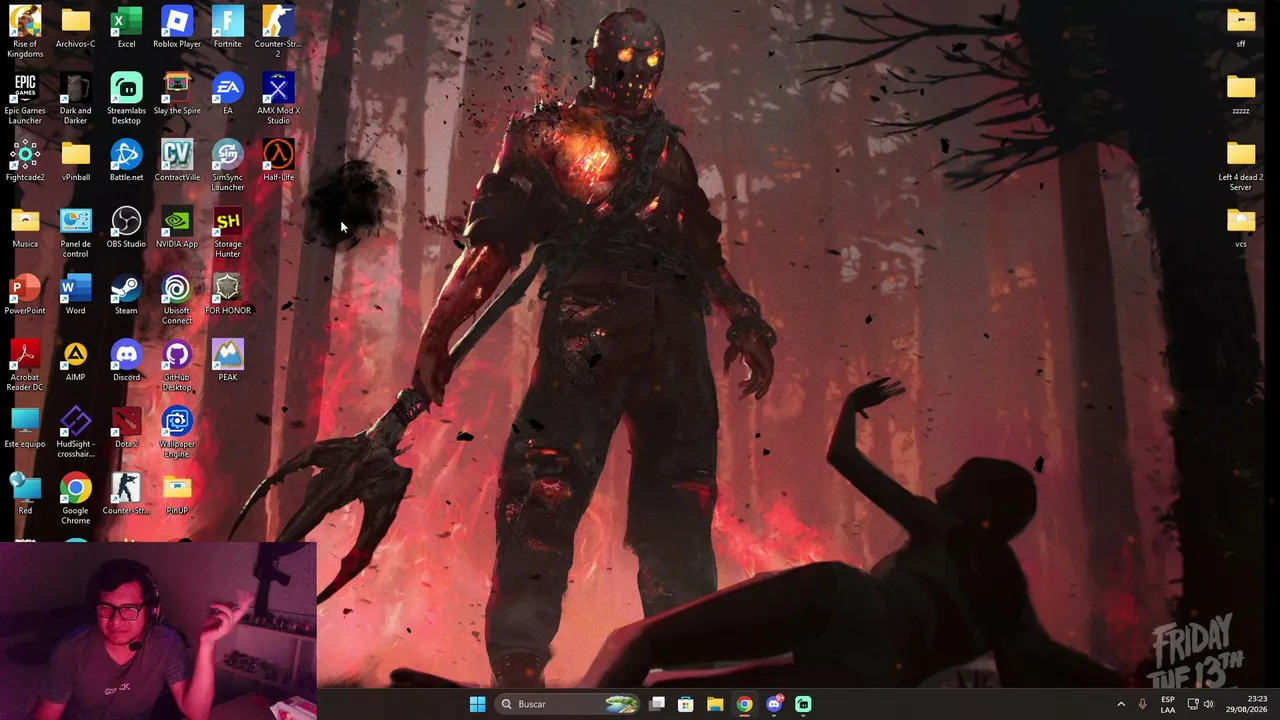This screenshot has width=1280, height=720.
Task: Click the AIMP music player shortcut
Action: click(x=76, y=361)
